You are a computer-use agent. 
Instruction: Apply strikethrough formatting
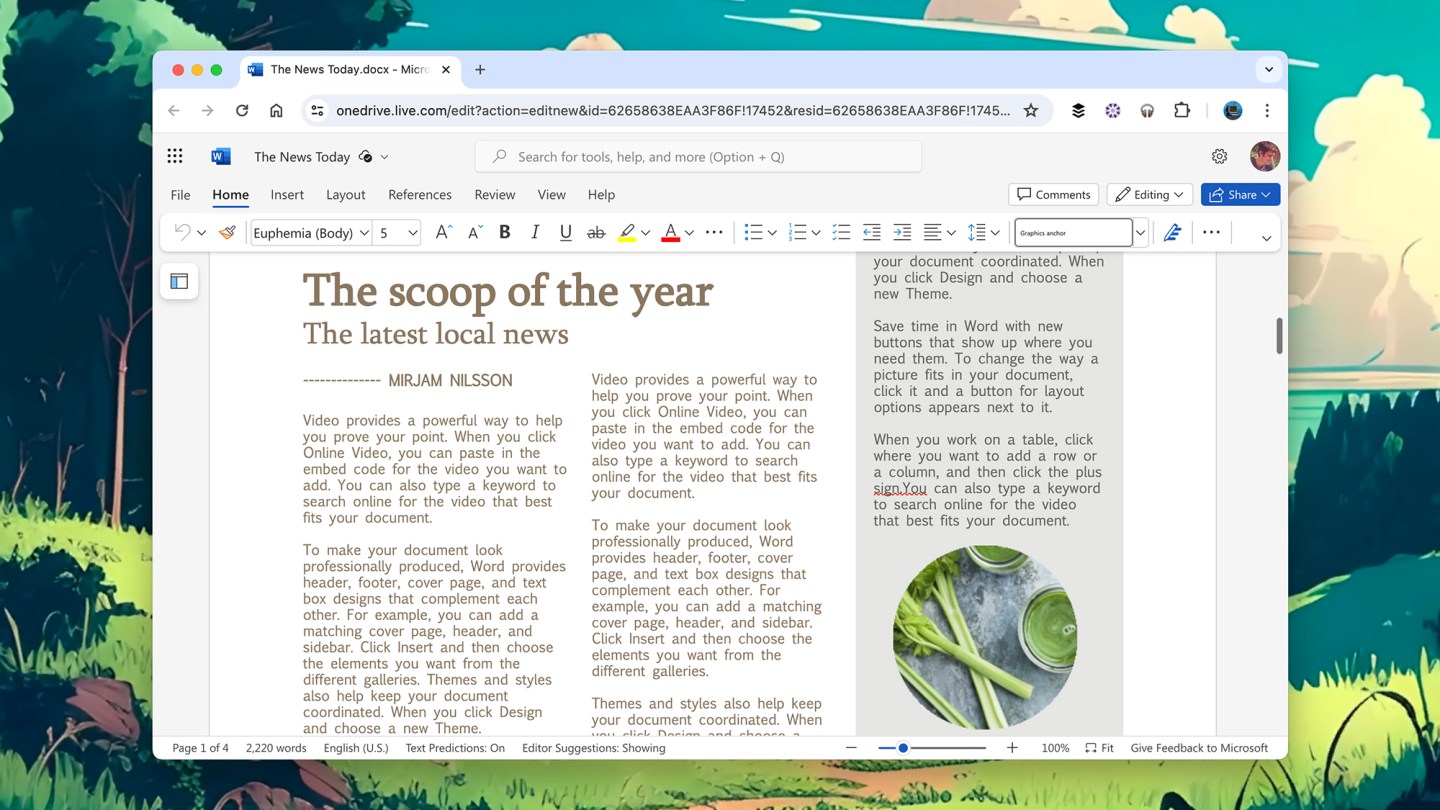click(x=595, y=232)
